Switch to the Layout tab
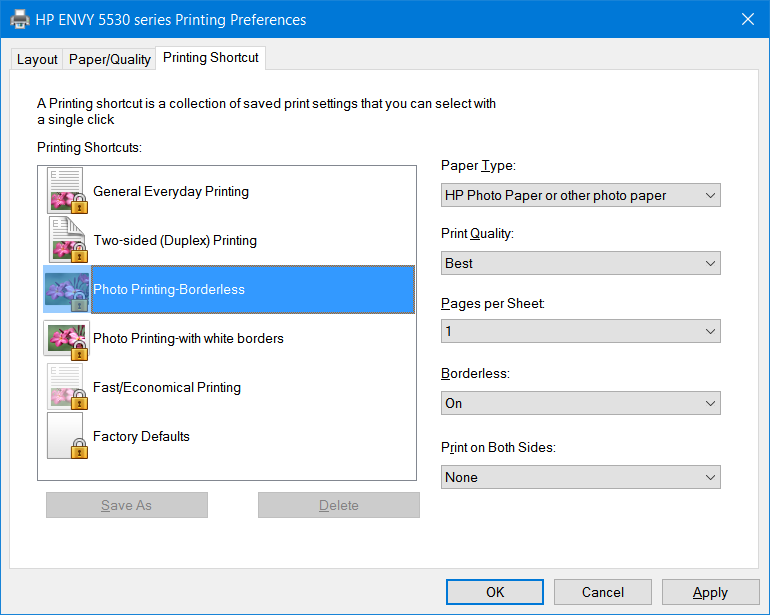This screenshot has height=615, width=770. pos(37,59)
